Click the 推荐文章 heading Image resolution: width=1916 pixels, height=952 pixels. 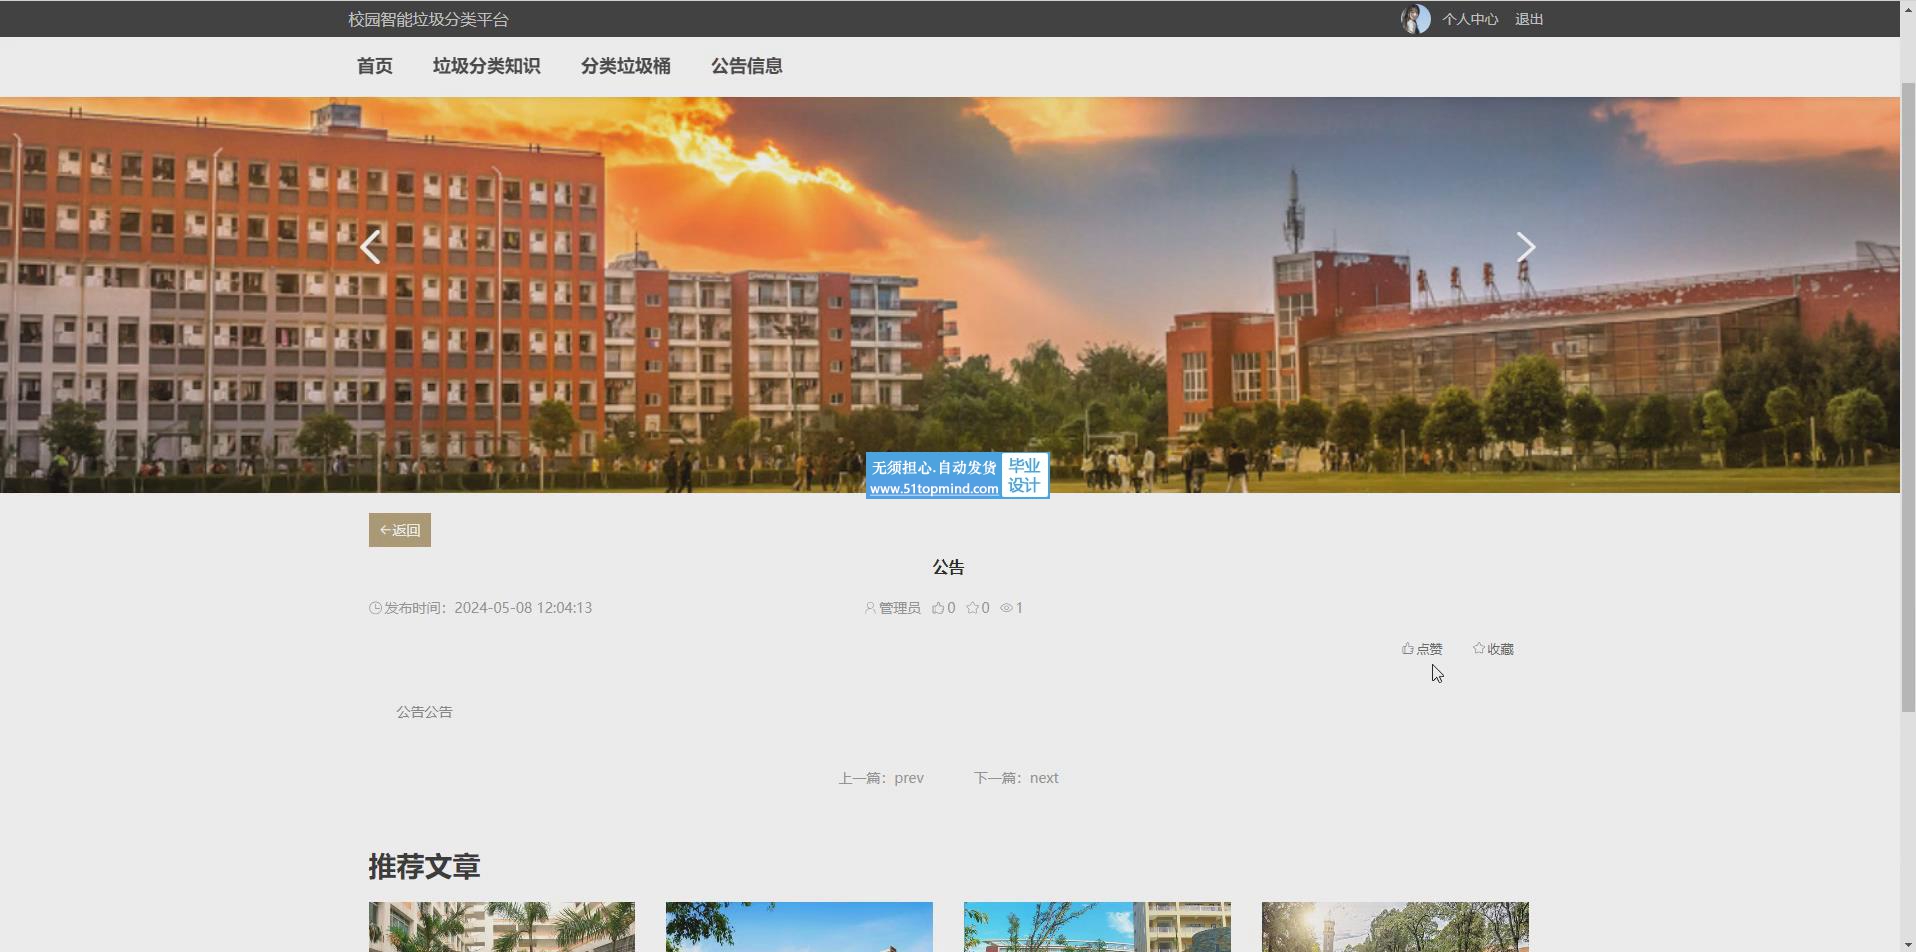pyautogui.click(x=424, y=866)
